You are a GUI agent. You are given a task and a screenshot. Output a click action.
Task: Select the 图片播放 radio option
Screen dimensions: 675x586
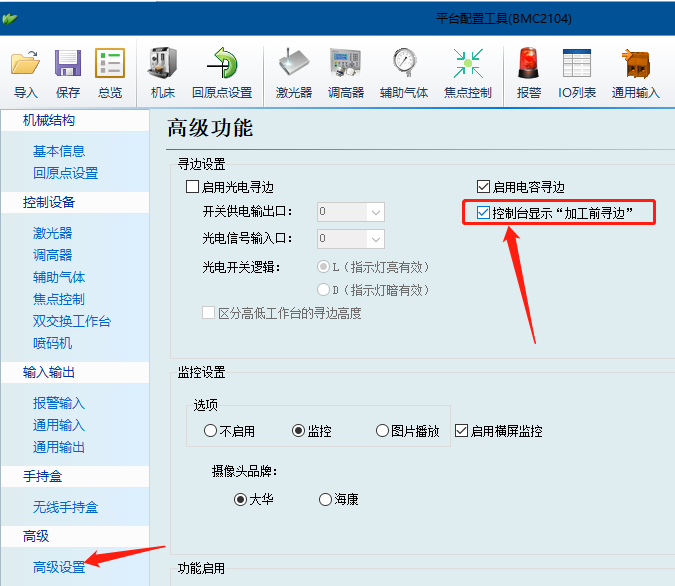click(382, 431)
